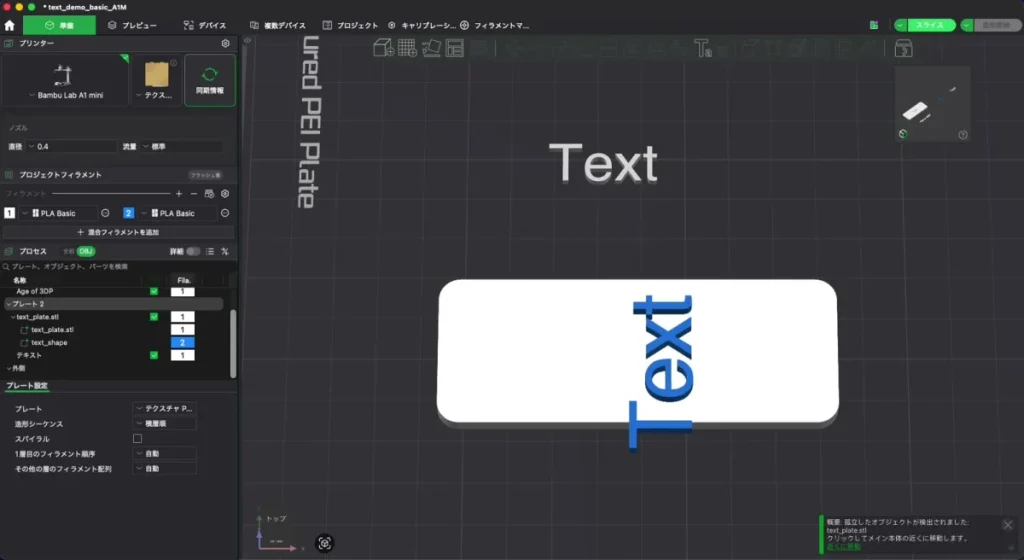Click the small lock icon near view cube
Screen dimensions: 1024x560
[x=903, y=134]
